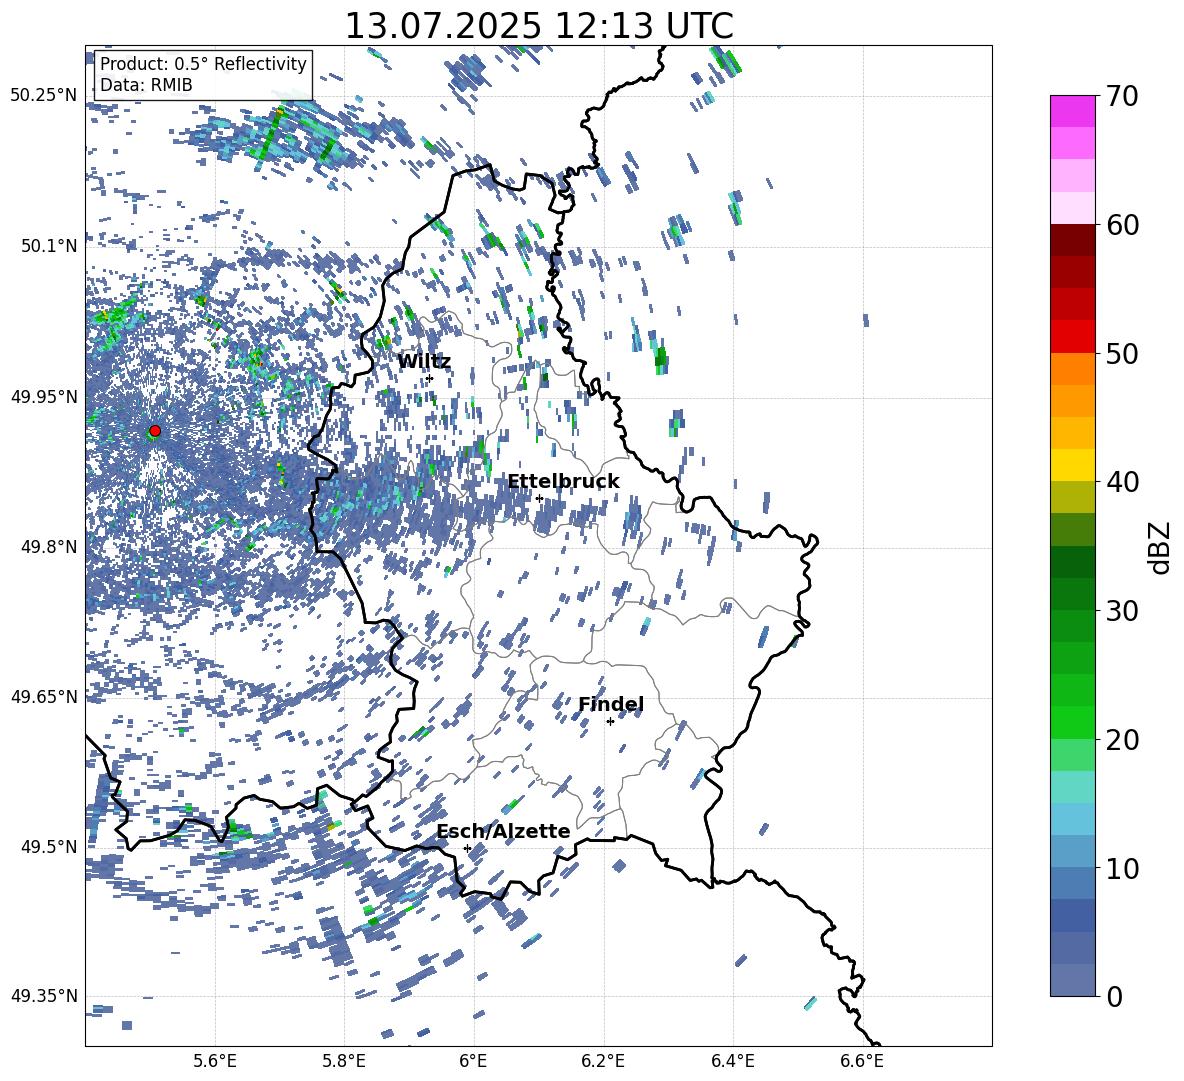Click the Ettelbruck station cross marker
1184x1081 pixels.
tap(539, 498)
